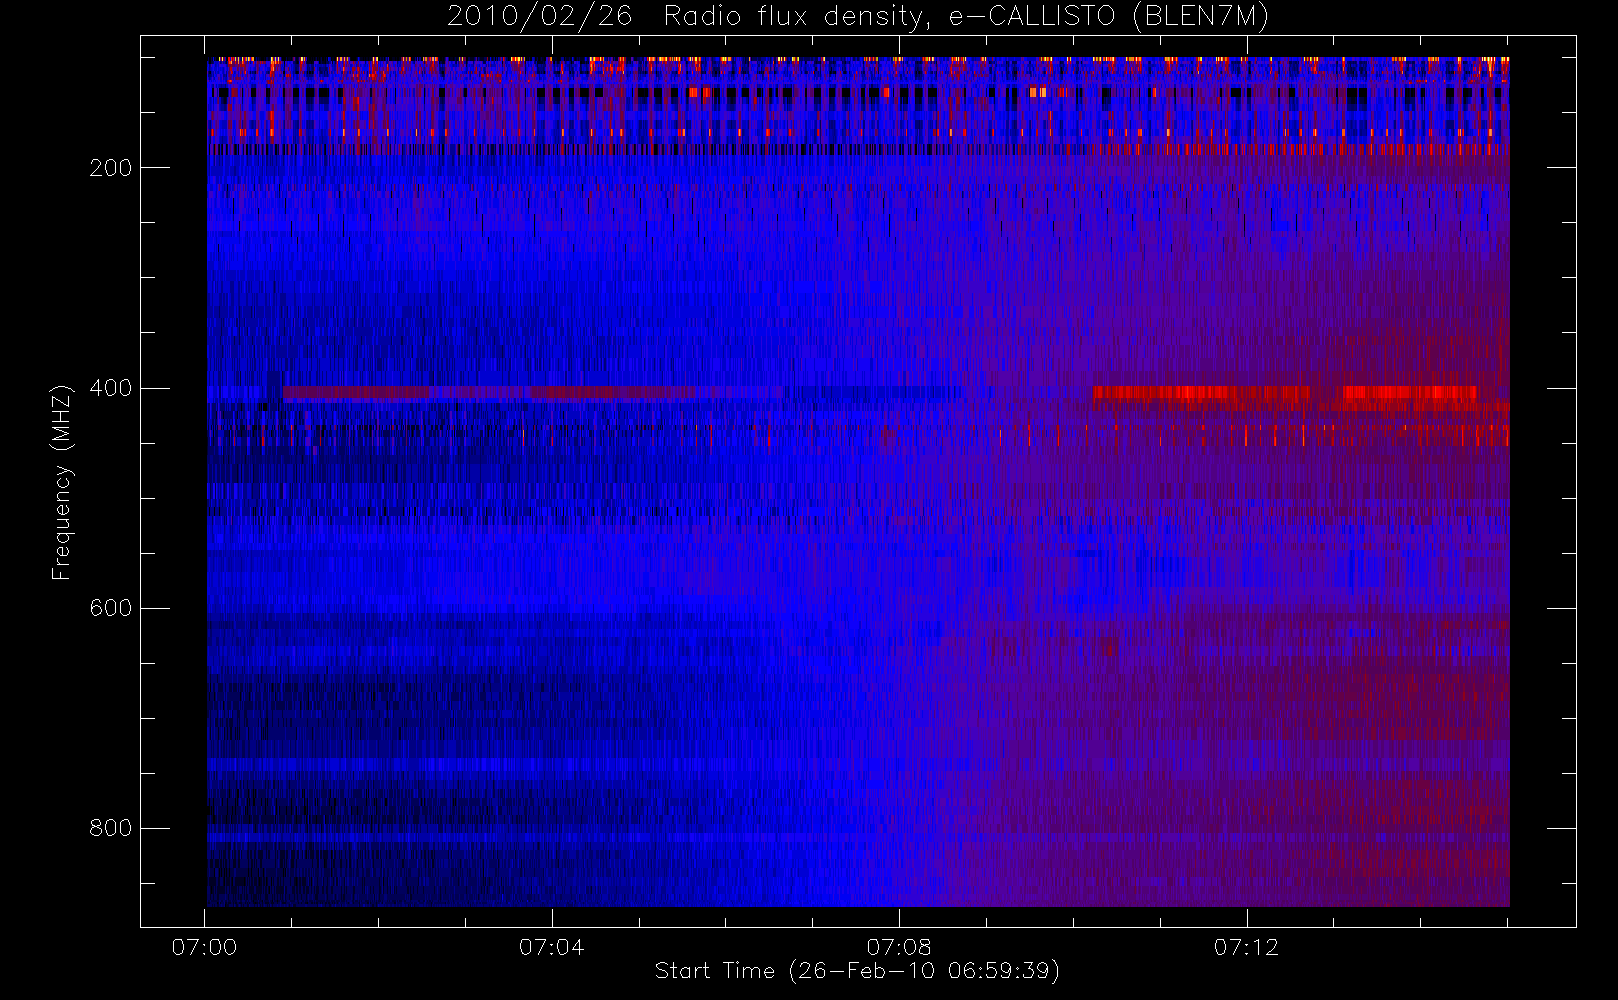Click the bright red burst near 400 MHz

[1284, 393]
